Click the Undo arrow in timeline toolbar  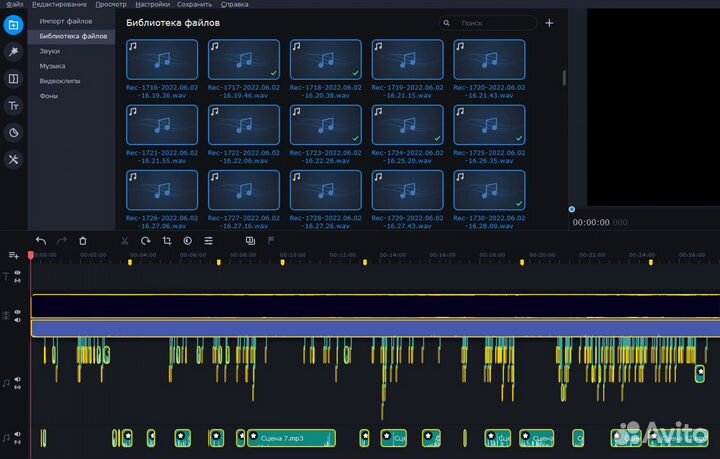pyautogui.click(x=41, y=240)
